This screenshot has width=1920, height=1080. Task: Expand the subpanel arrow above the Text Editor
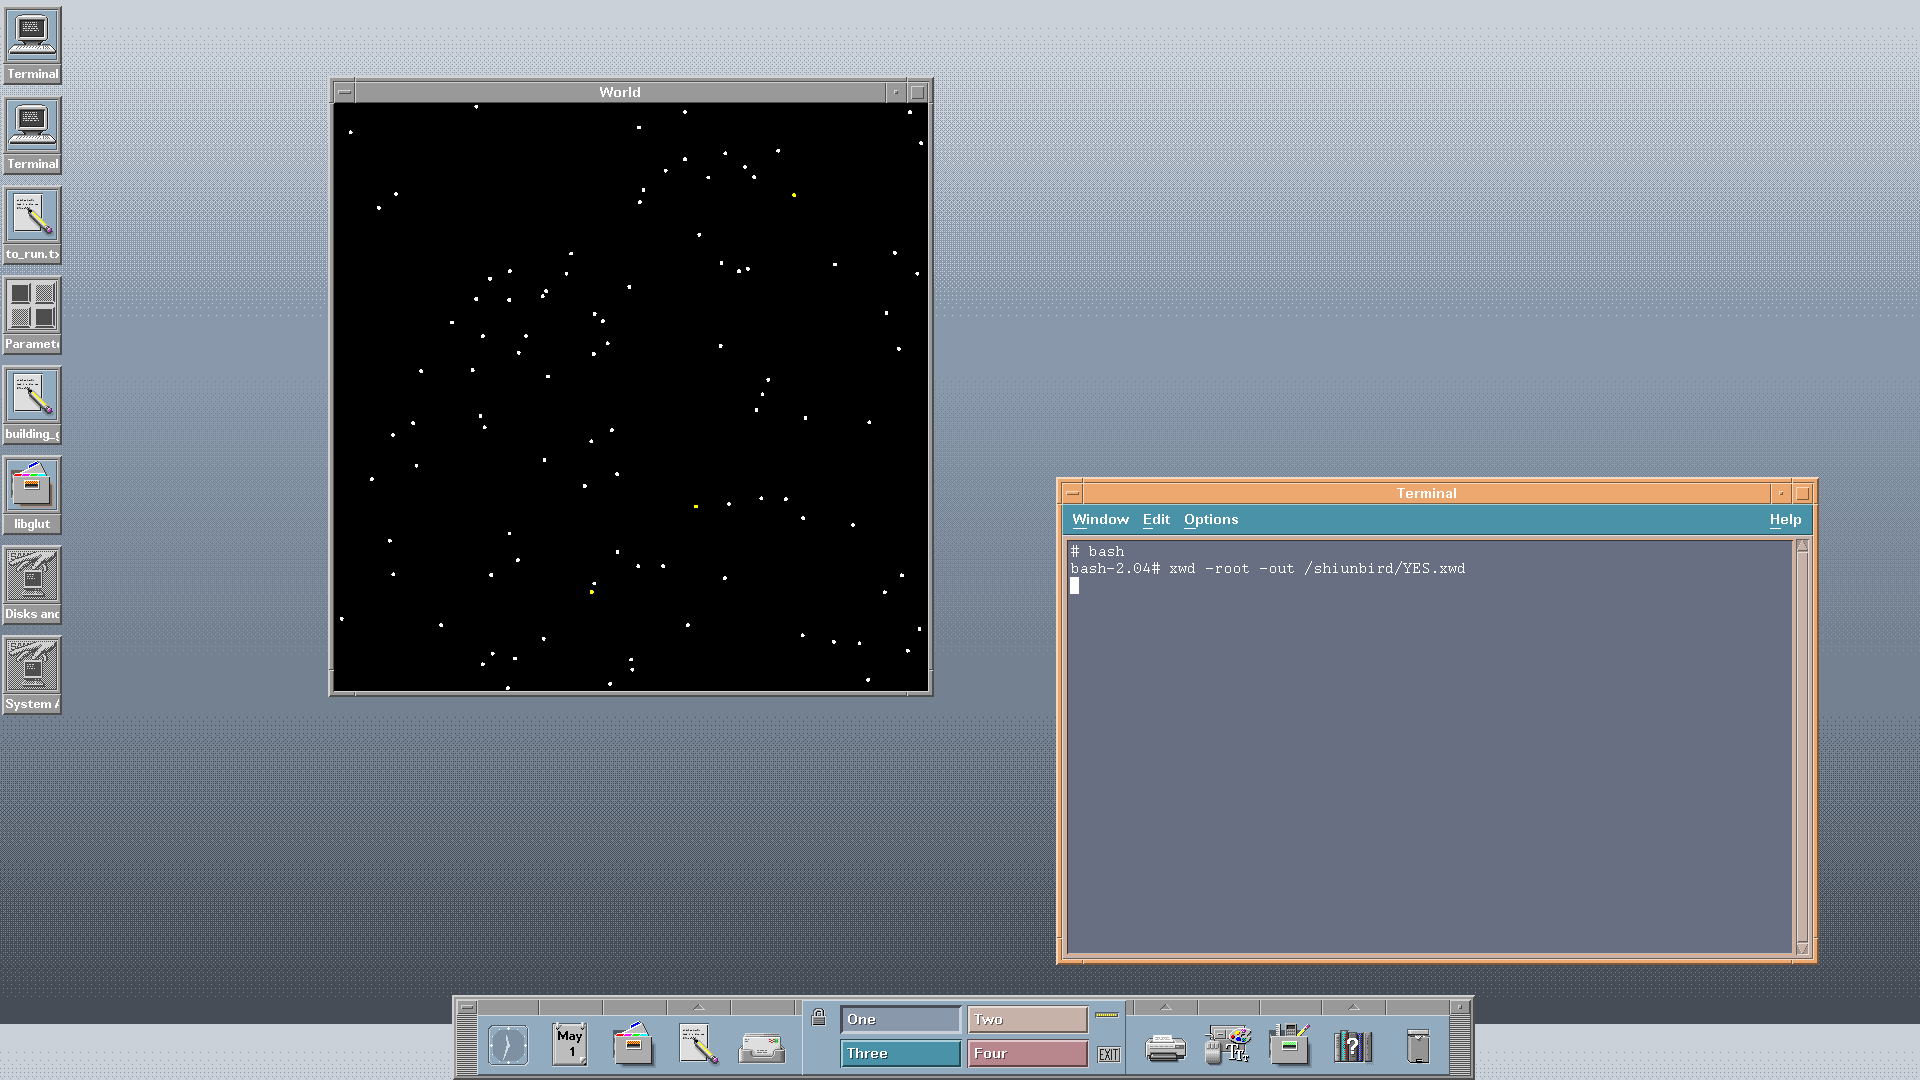point(699,1007)
